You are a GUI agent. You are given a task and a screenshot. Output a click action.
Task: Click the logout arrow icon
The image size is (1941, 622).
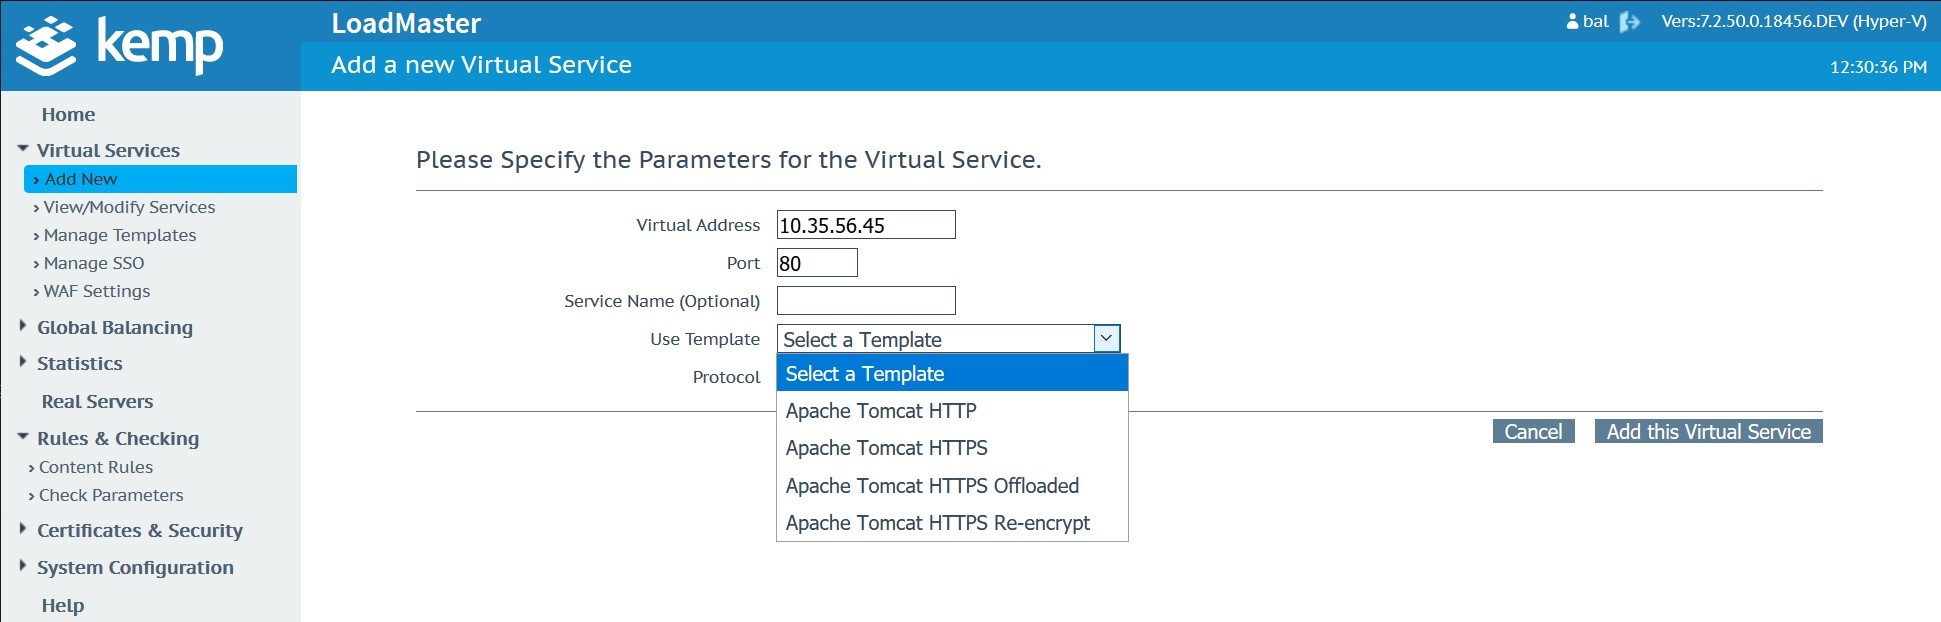pos(1629,22)
